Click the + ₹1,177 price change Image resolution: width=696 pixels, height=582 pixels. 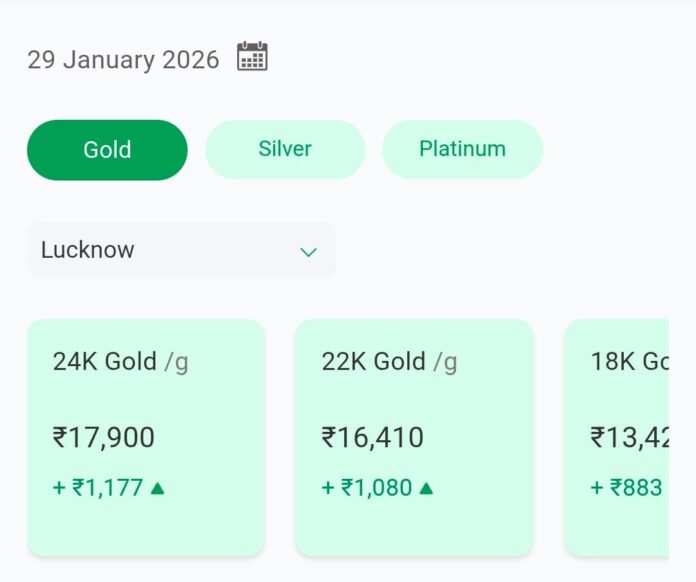[98, 488]
